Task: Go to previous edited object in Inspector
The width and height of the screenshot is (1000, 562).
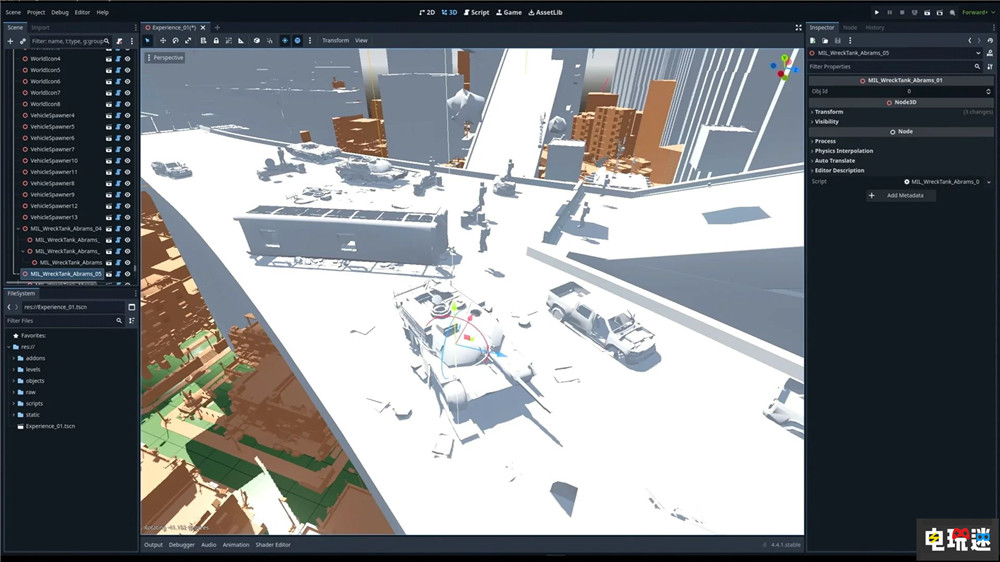Action: [969, 40]
